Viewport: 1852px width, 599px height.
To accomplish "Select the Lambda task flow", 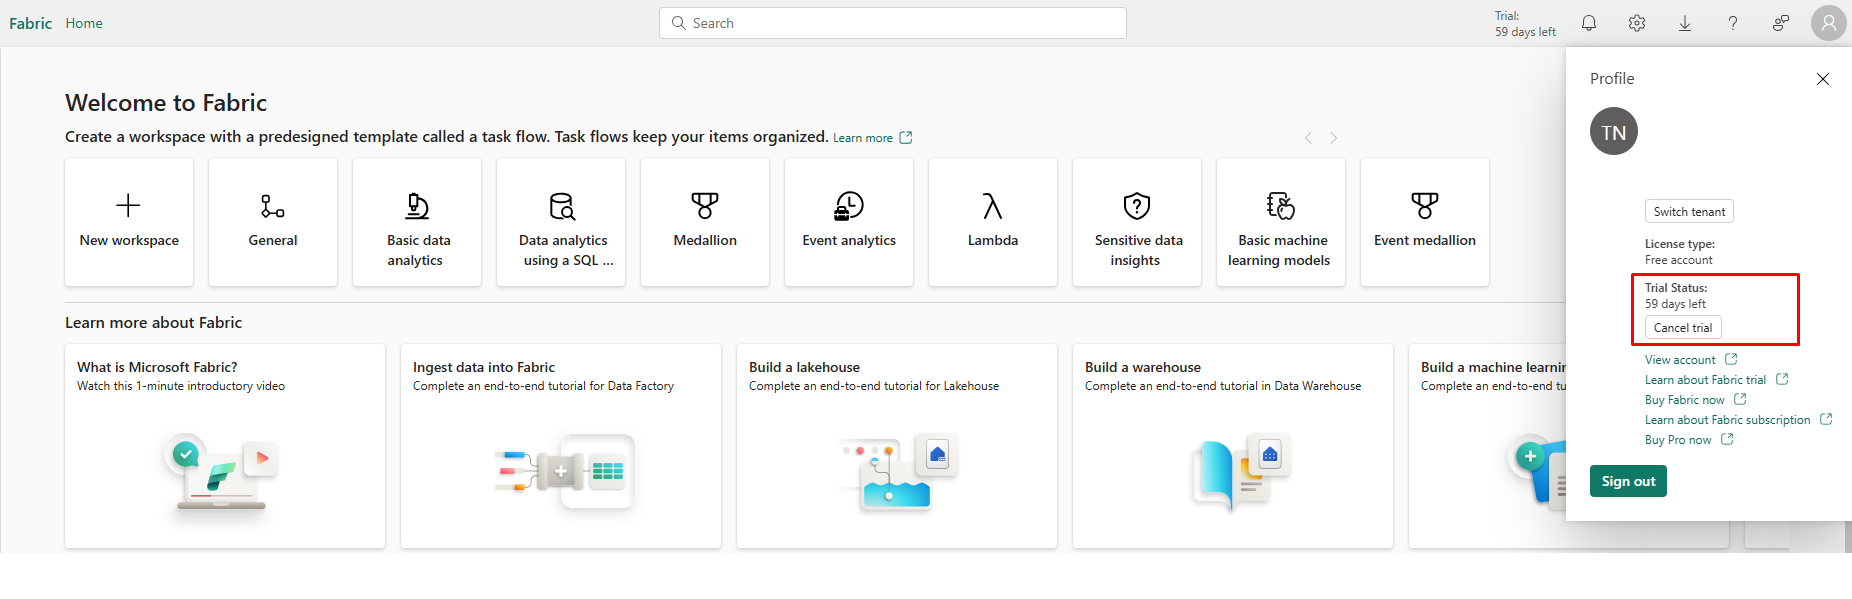I will click(993, 222).
